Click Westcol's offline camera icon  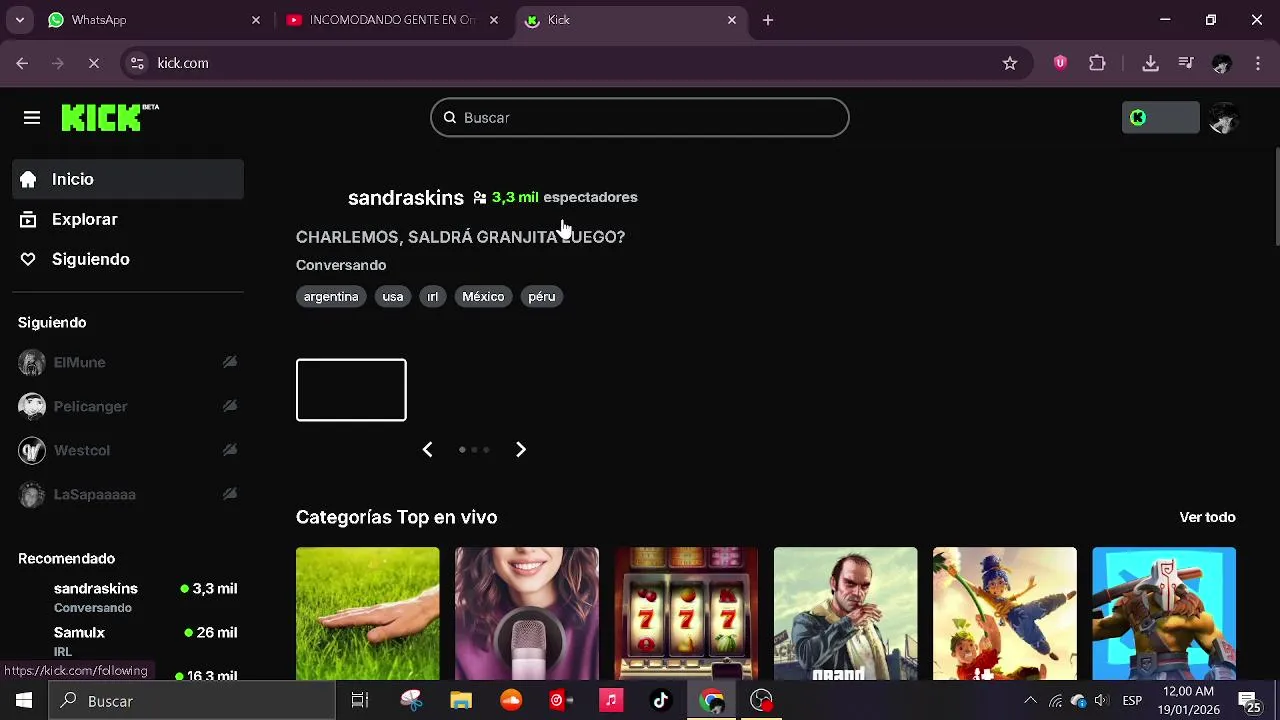230,450
